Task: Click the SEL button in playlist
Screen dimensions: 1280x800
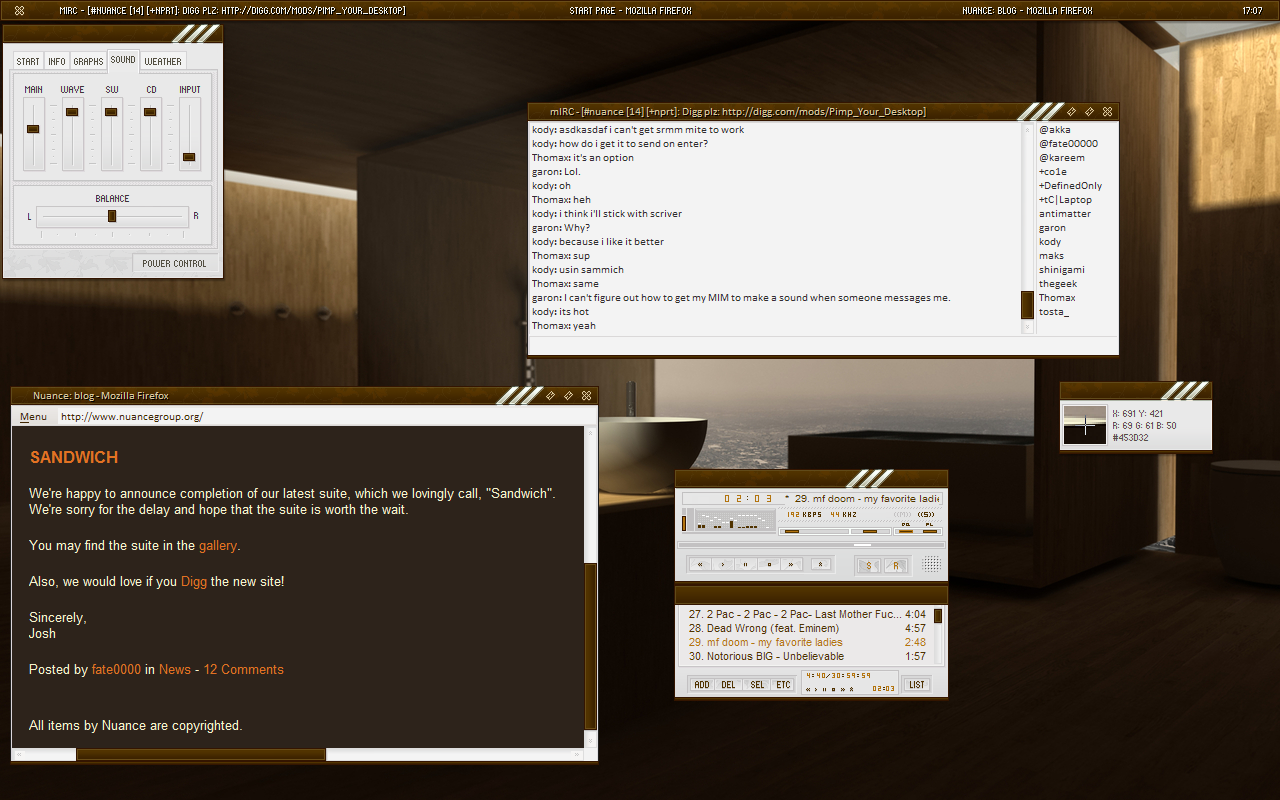Action: tap(757, 685)
